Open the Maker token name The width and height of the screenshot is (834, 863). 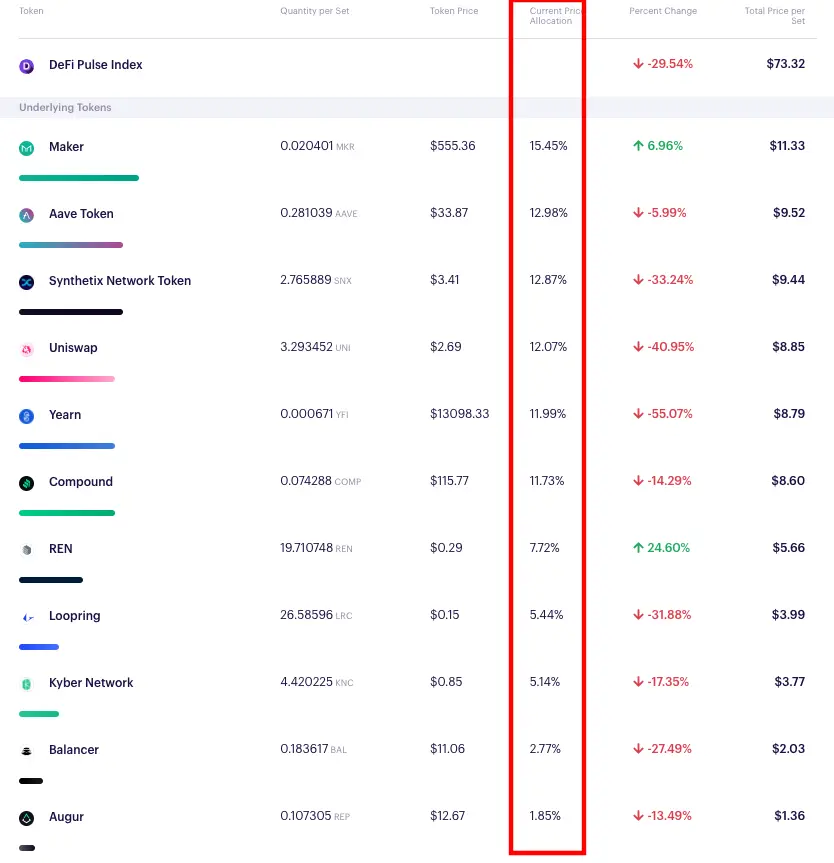[66, 146]
